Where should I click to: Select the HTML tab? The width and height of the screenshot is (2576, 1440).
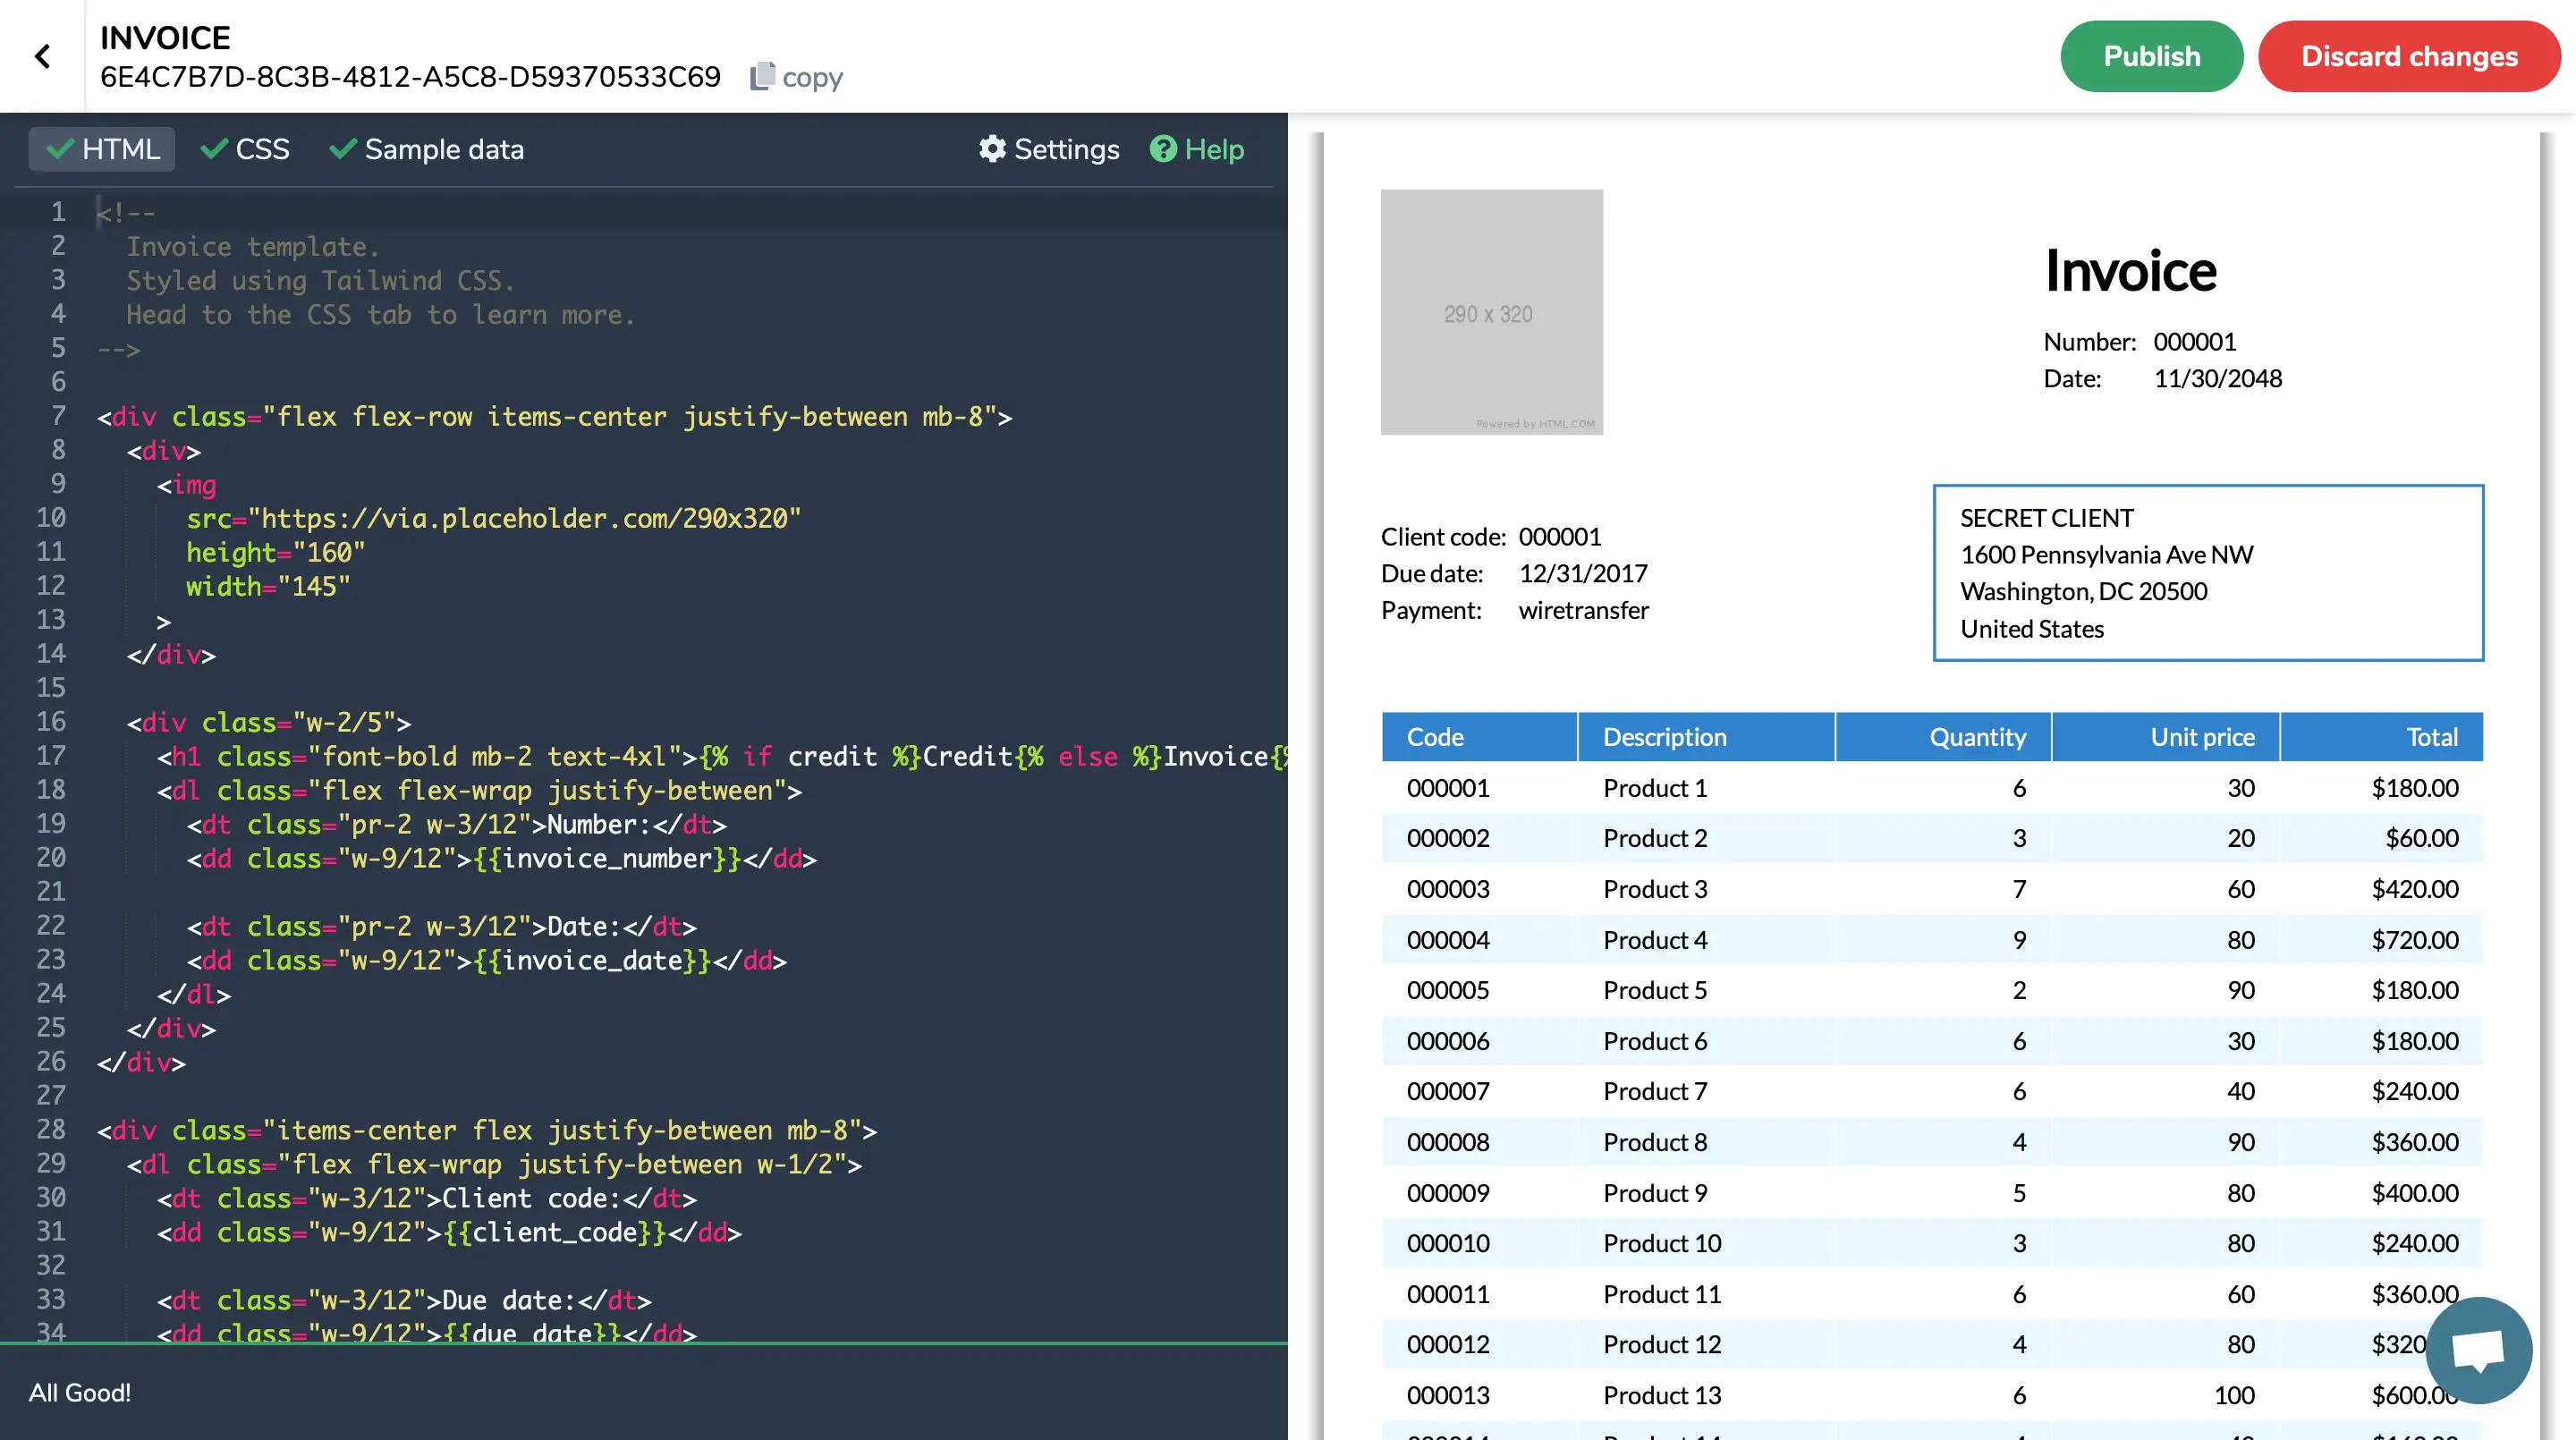point(119,149)
